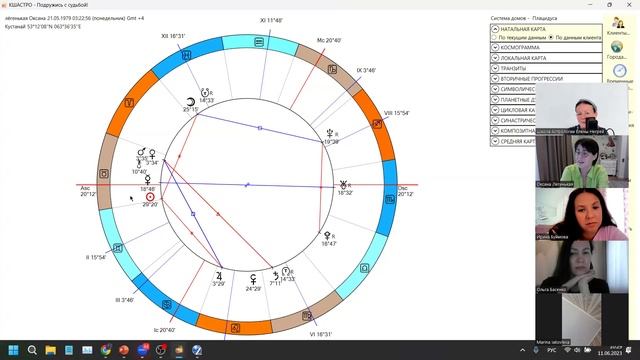The height and width of the screenshot is (360, 640).
Task: Click the Windows Start button
Action: pos(13,350)
